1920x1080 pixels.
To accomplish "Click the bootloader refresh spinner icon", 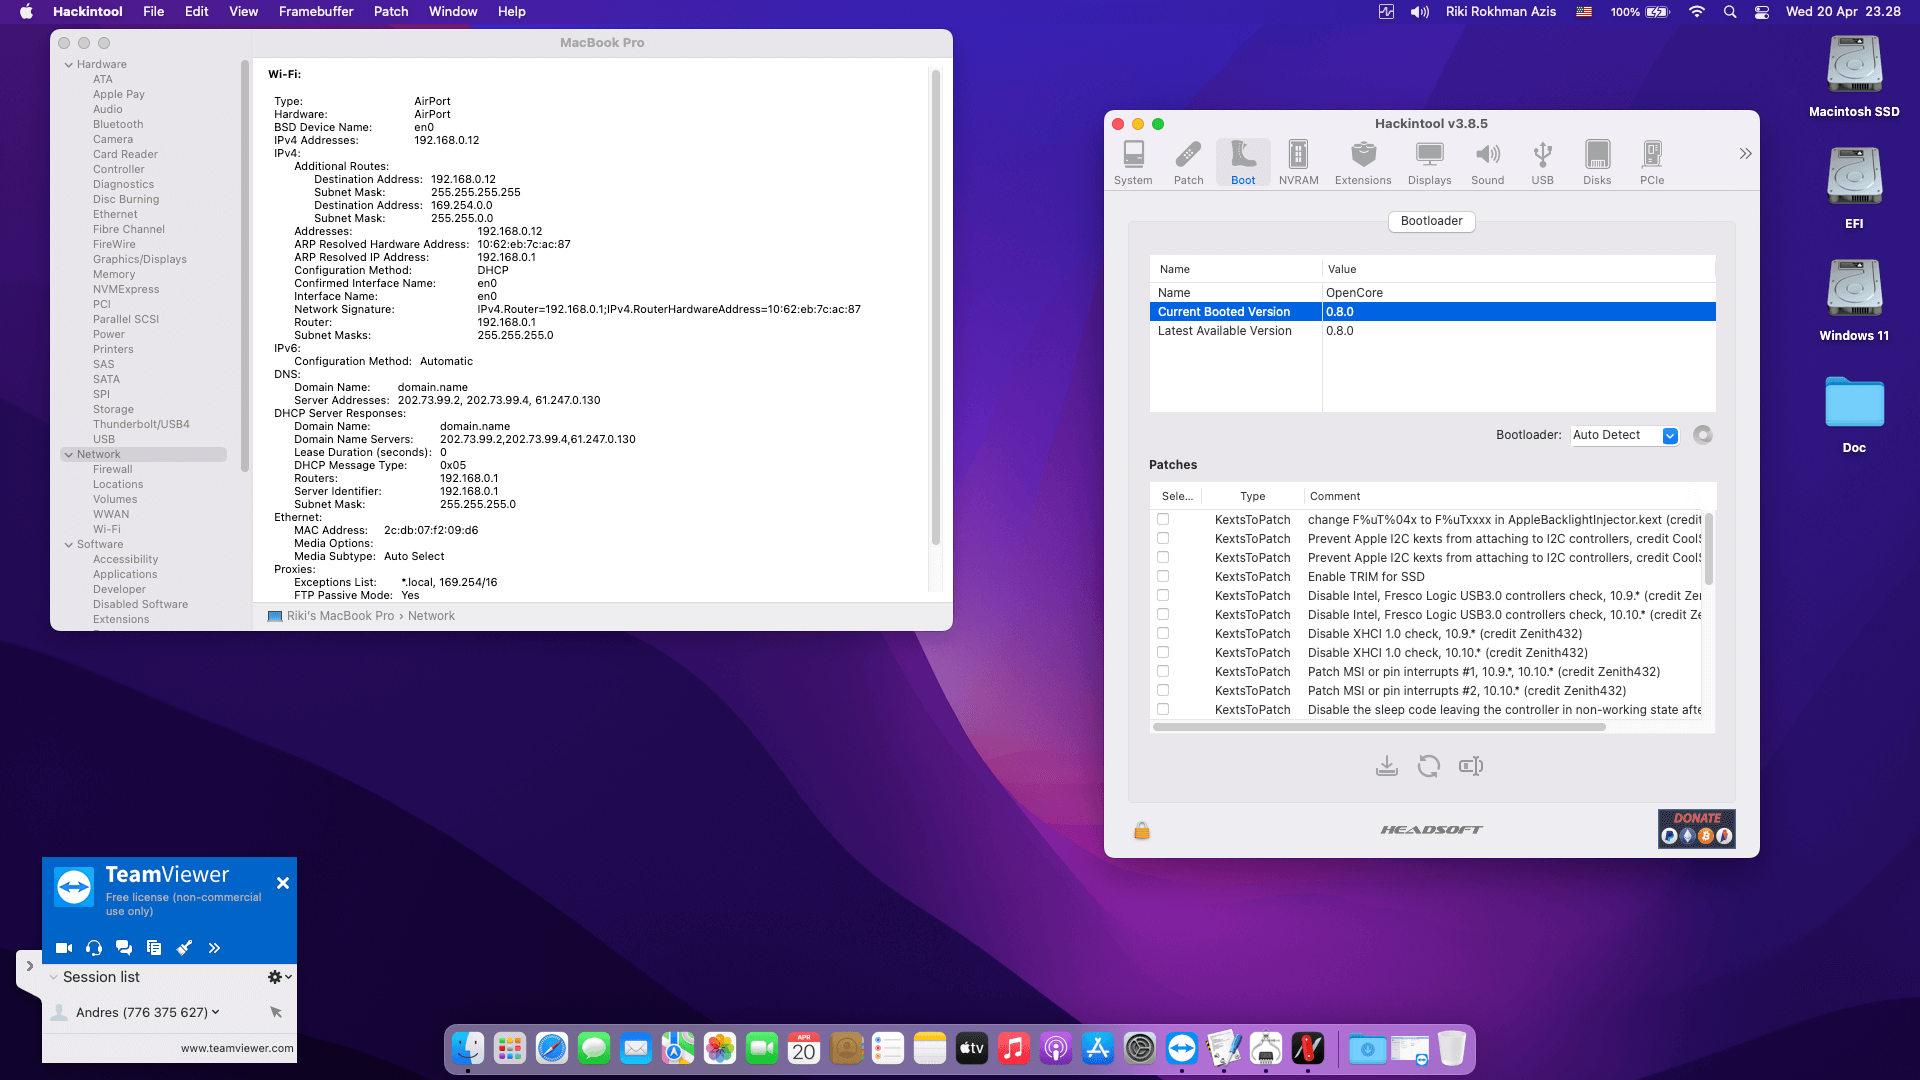I will click(1702, 435).
